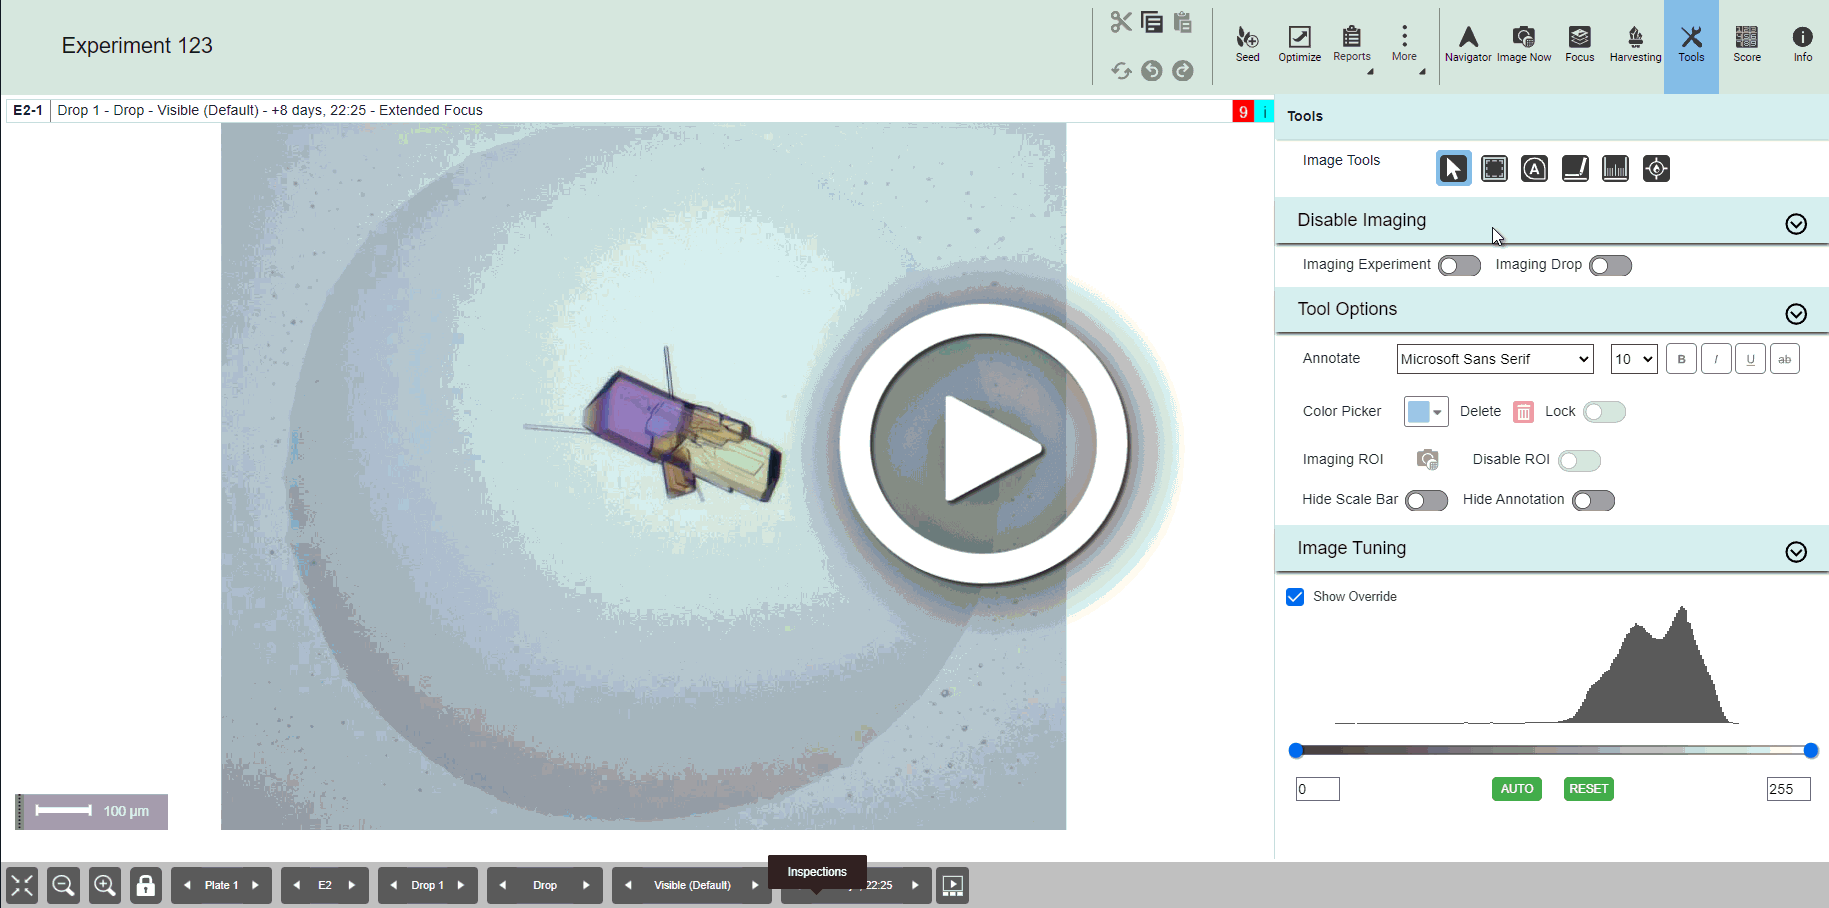Toggle the Imaging Experiment switch

tap(1459, 266)
